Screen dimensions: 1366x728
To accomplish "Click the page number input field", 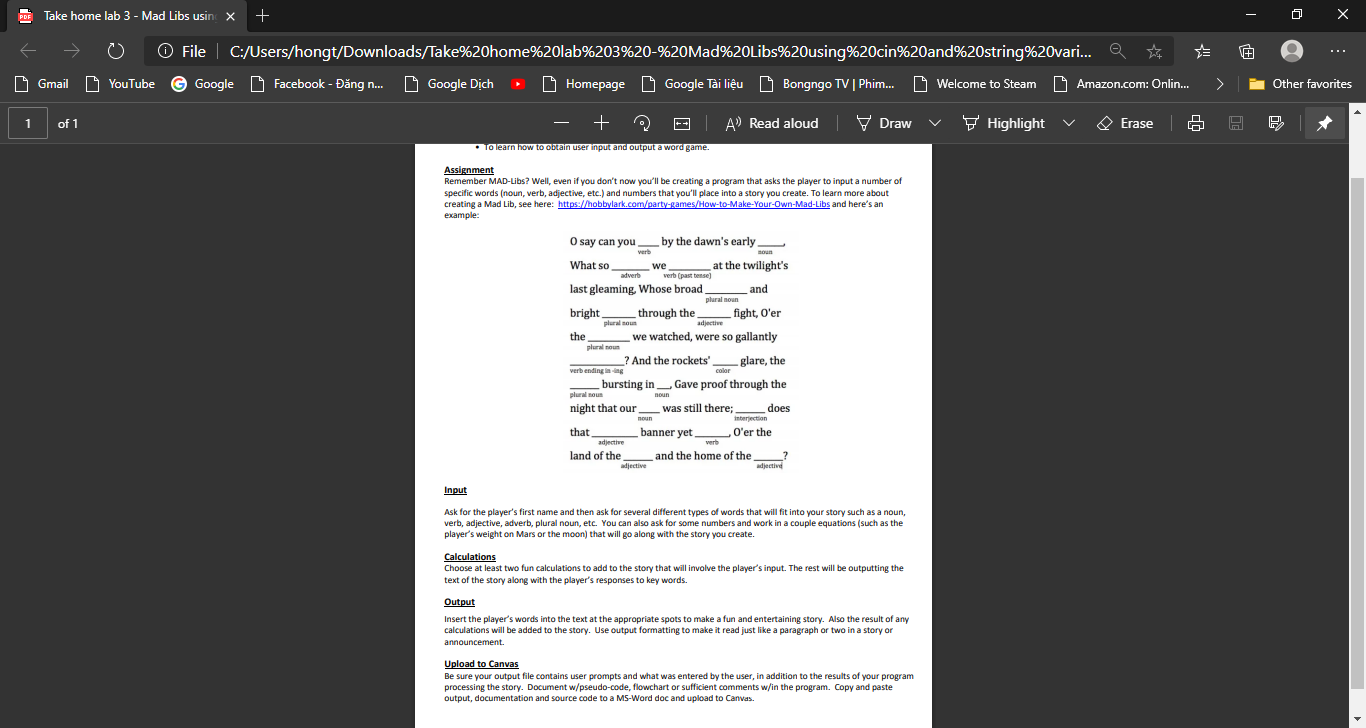I will point(28,123).
